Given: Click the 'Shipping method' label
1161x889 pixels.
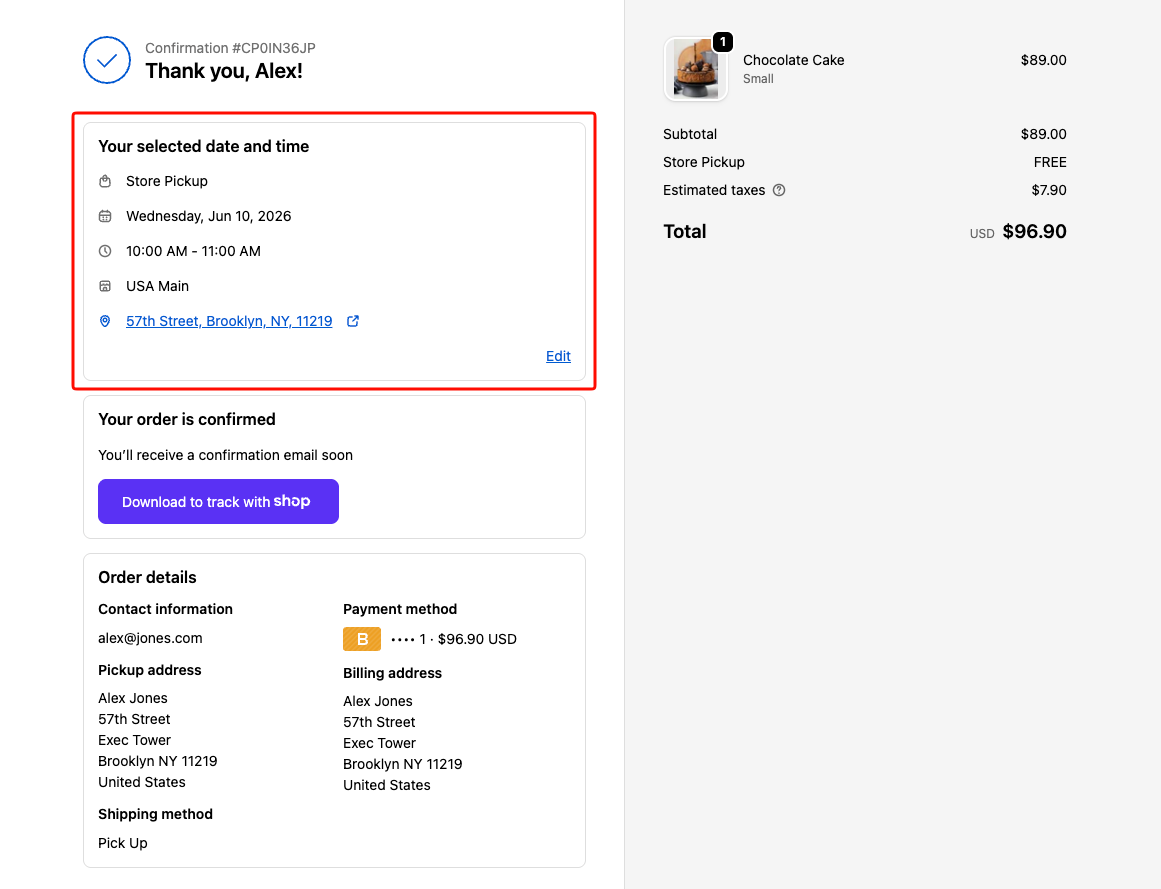Looking at the screenshot, I should (155, 814).
